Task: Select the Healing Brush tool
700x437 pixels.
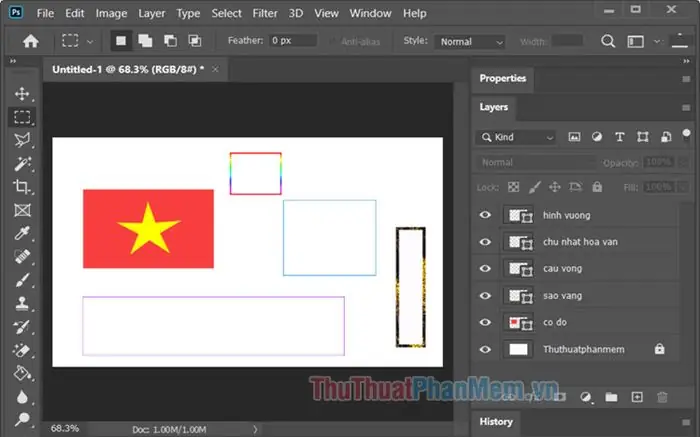Action: click(x=22, y=257)
